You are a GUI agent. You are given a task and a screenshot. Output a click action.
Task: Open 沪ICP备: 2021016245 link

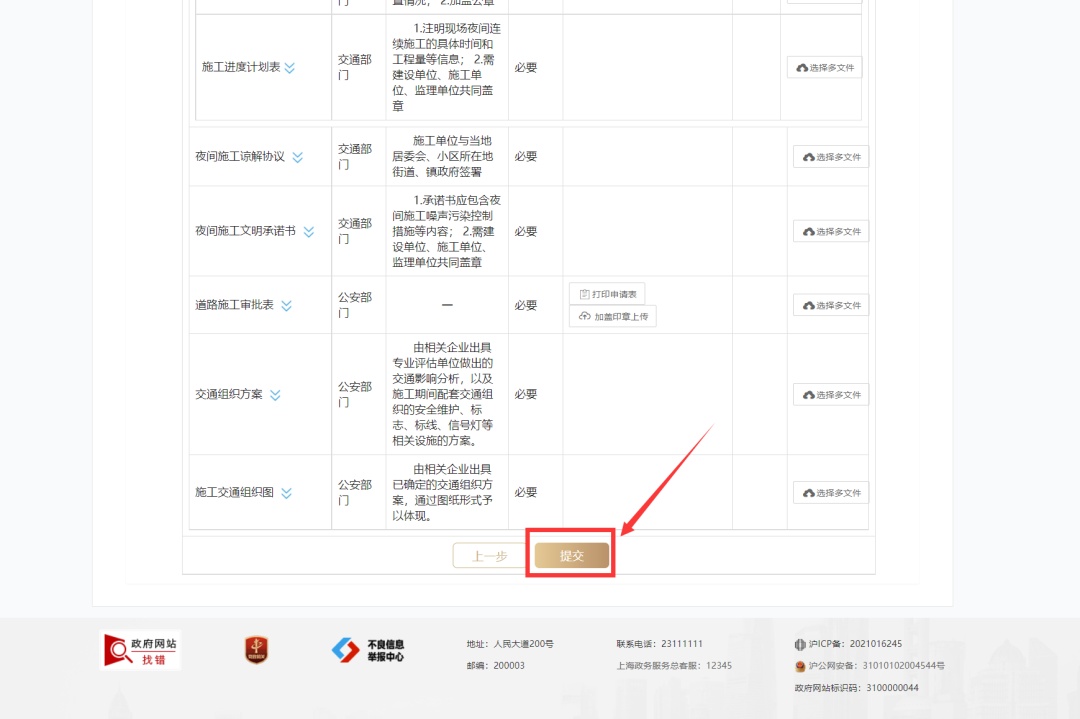click(855, 644)
